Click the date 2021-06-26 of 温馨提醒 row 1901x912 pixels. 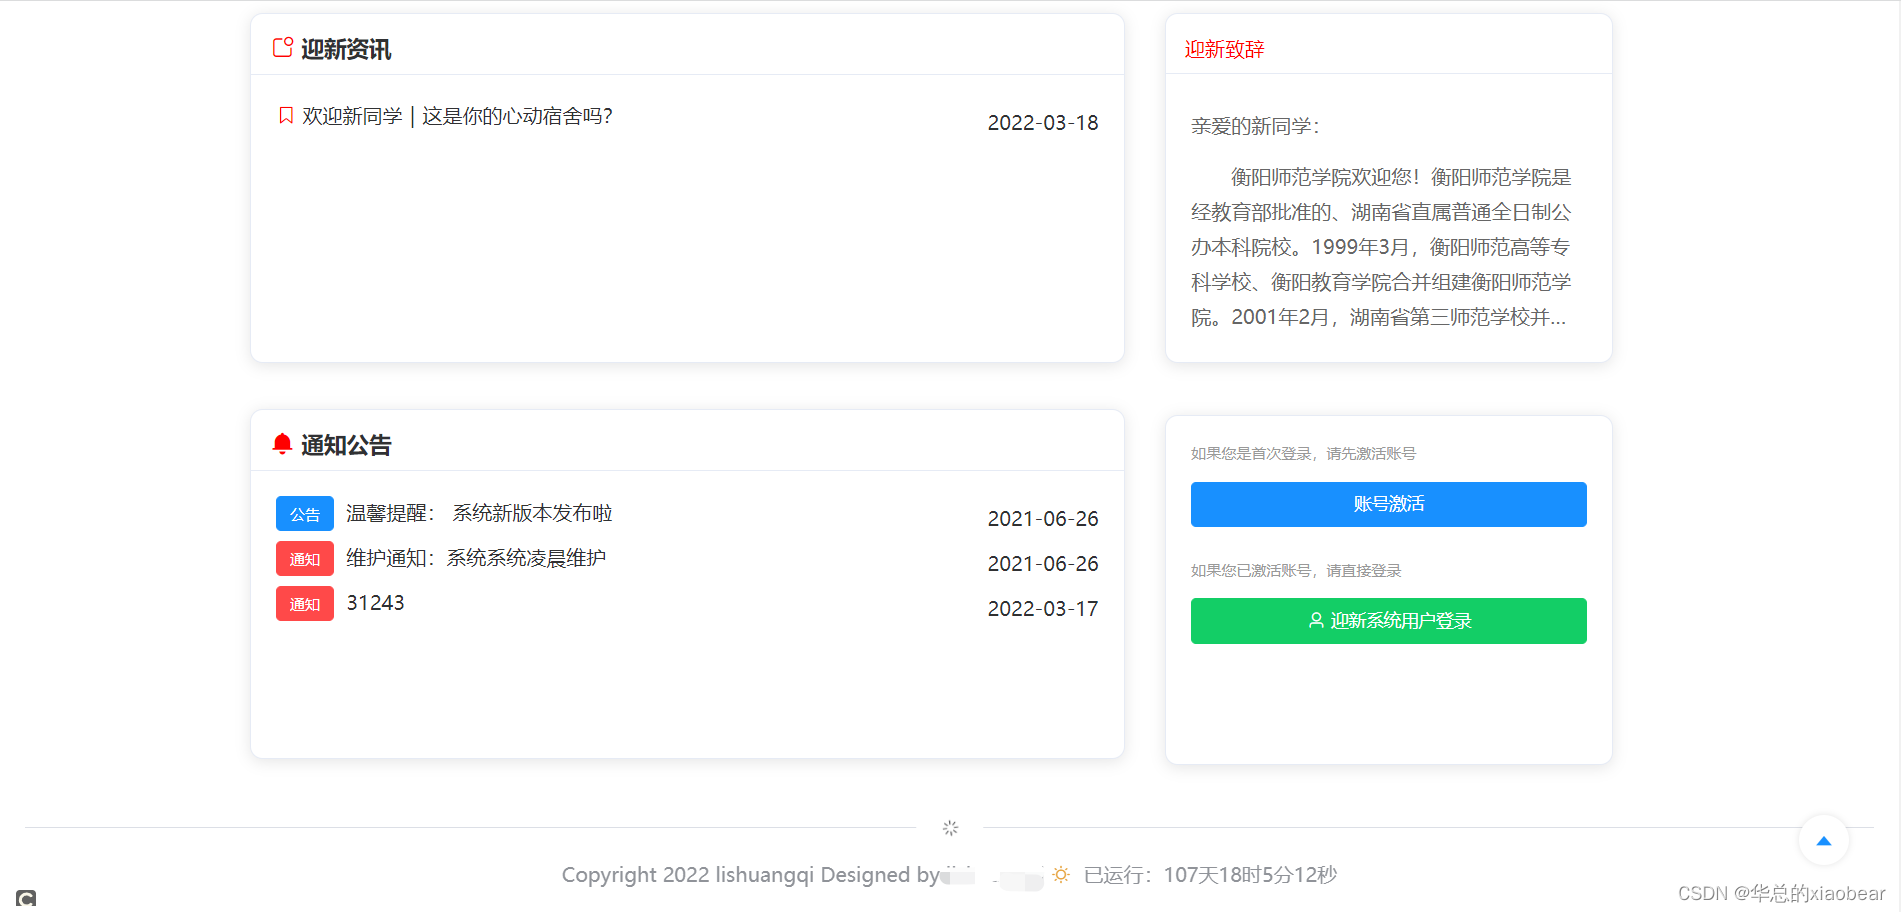point(1043,519)
